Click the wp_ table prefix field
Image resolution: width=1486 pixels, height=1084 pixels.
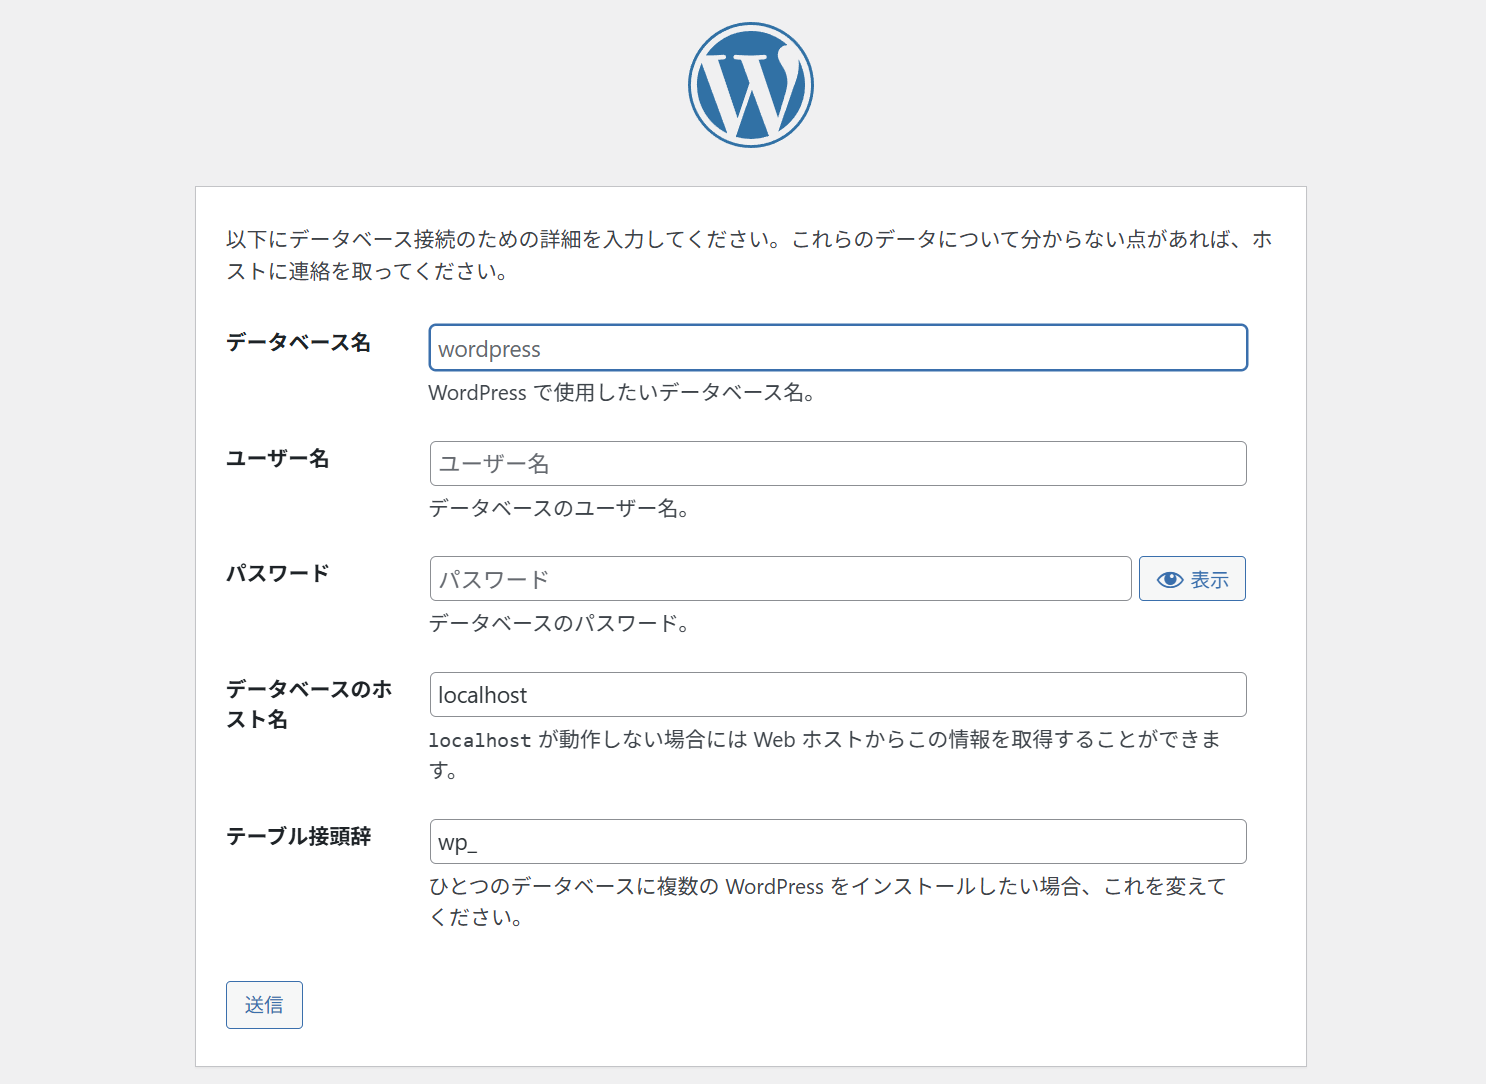click(838, 842)
